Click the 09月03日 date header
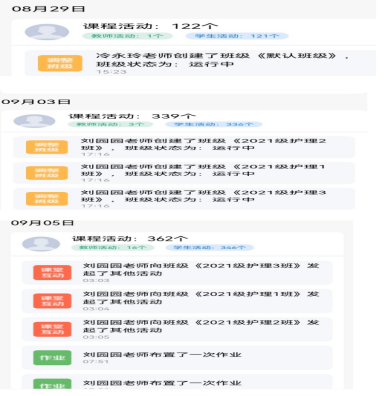Viewport: 386px width, 396px height. coord(36,102)
